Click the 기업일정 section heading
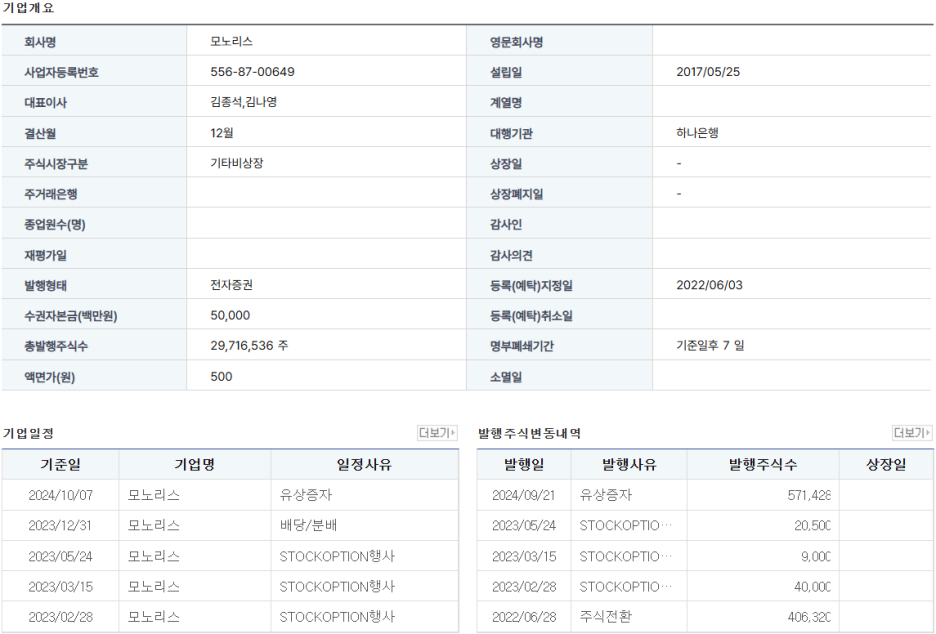936x634 pixels. (29, 433)
